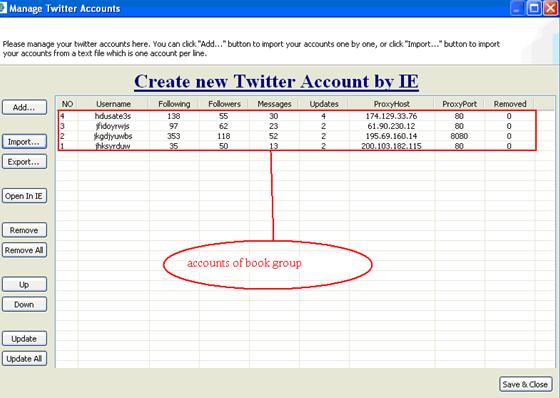Sort by Messages column header

click(x=274, y=104)
